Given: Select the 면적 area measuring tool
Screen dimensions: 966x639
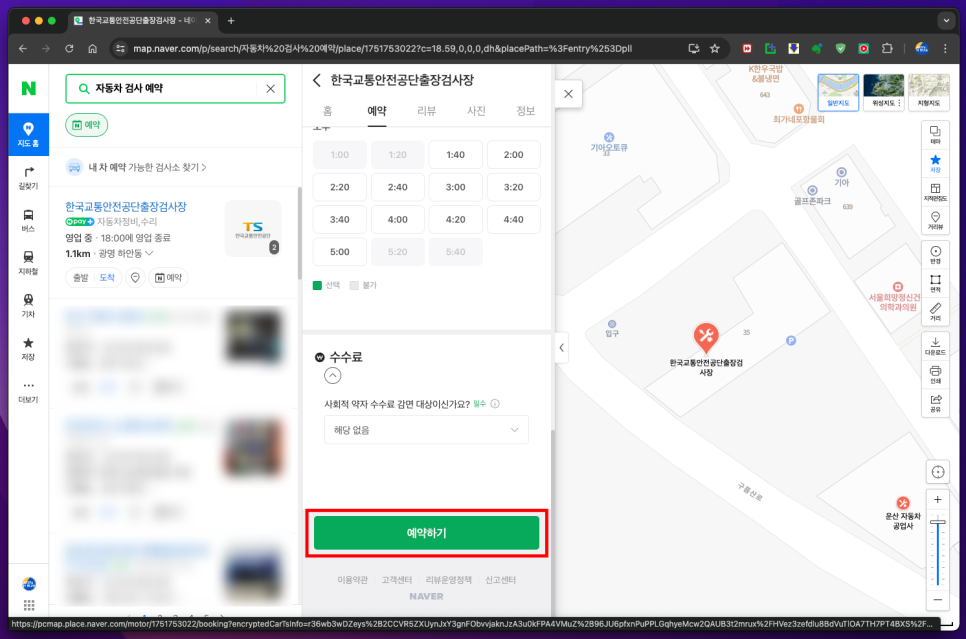Looking at the screenshot, I should click(x=935, y=283).
